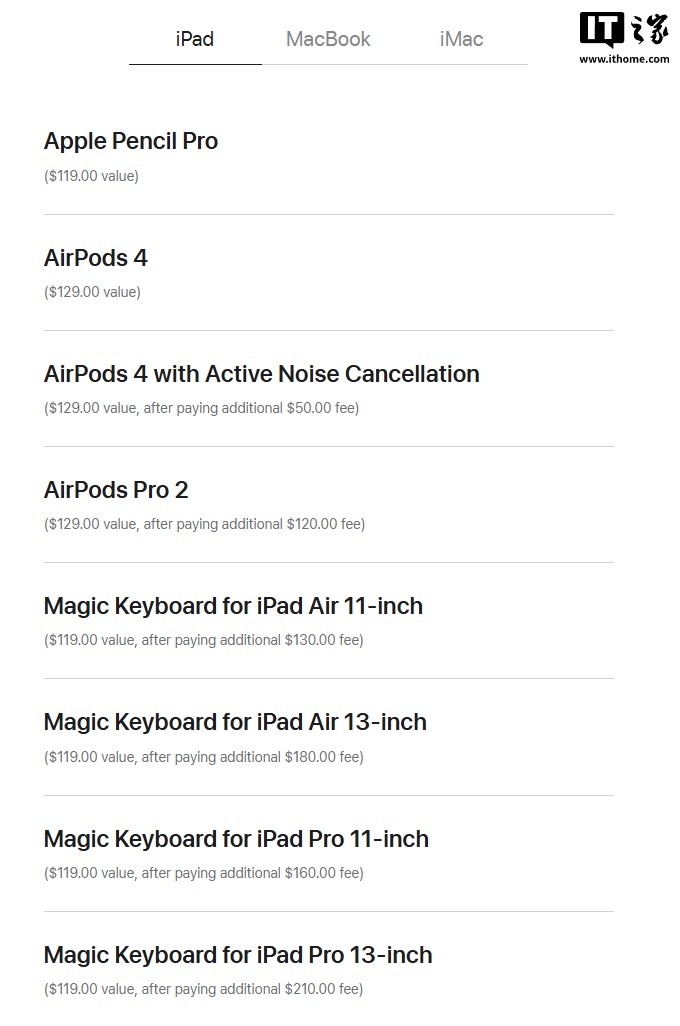Select the iPad tab
Image resolution: width=680 pixels, height=1026 pixels.
(195, 39)
